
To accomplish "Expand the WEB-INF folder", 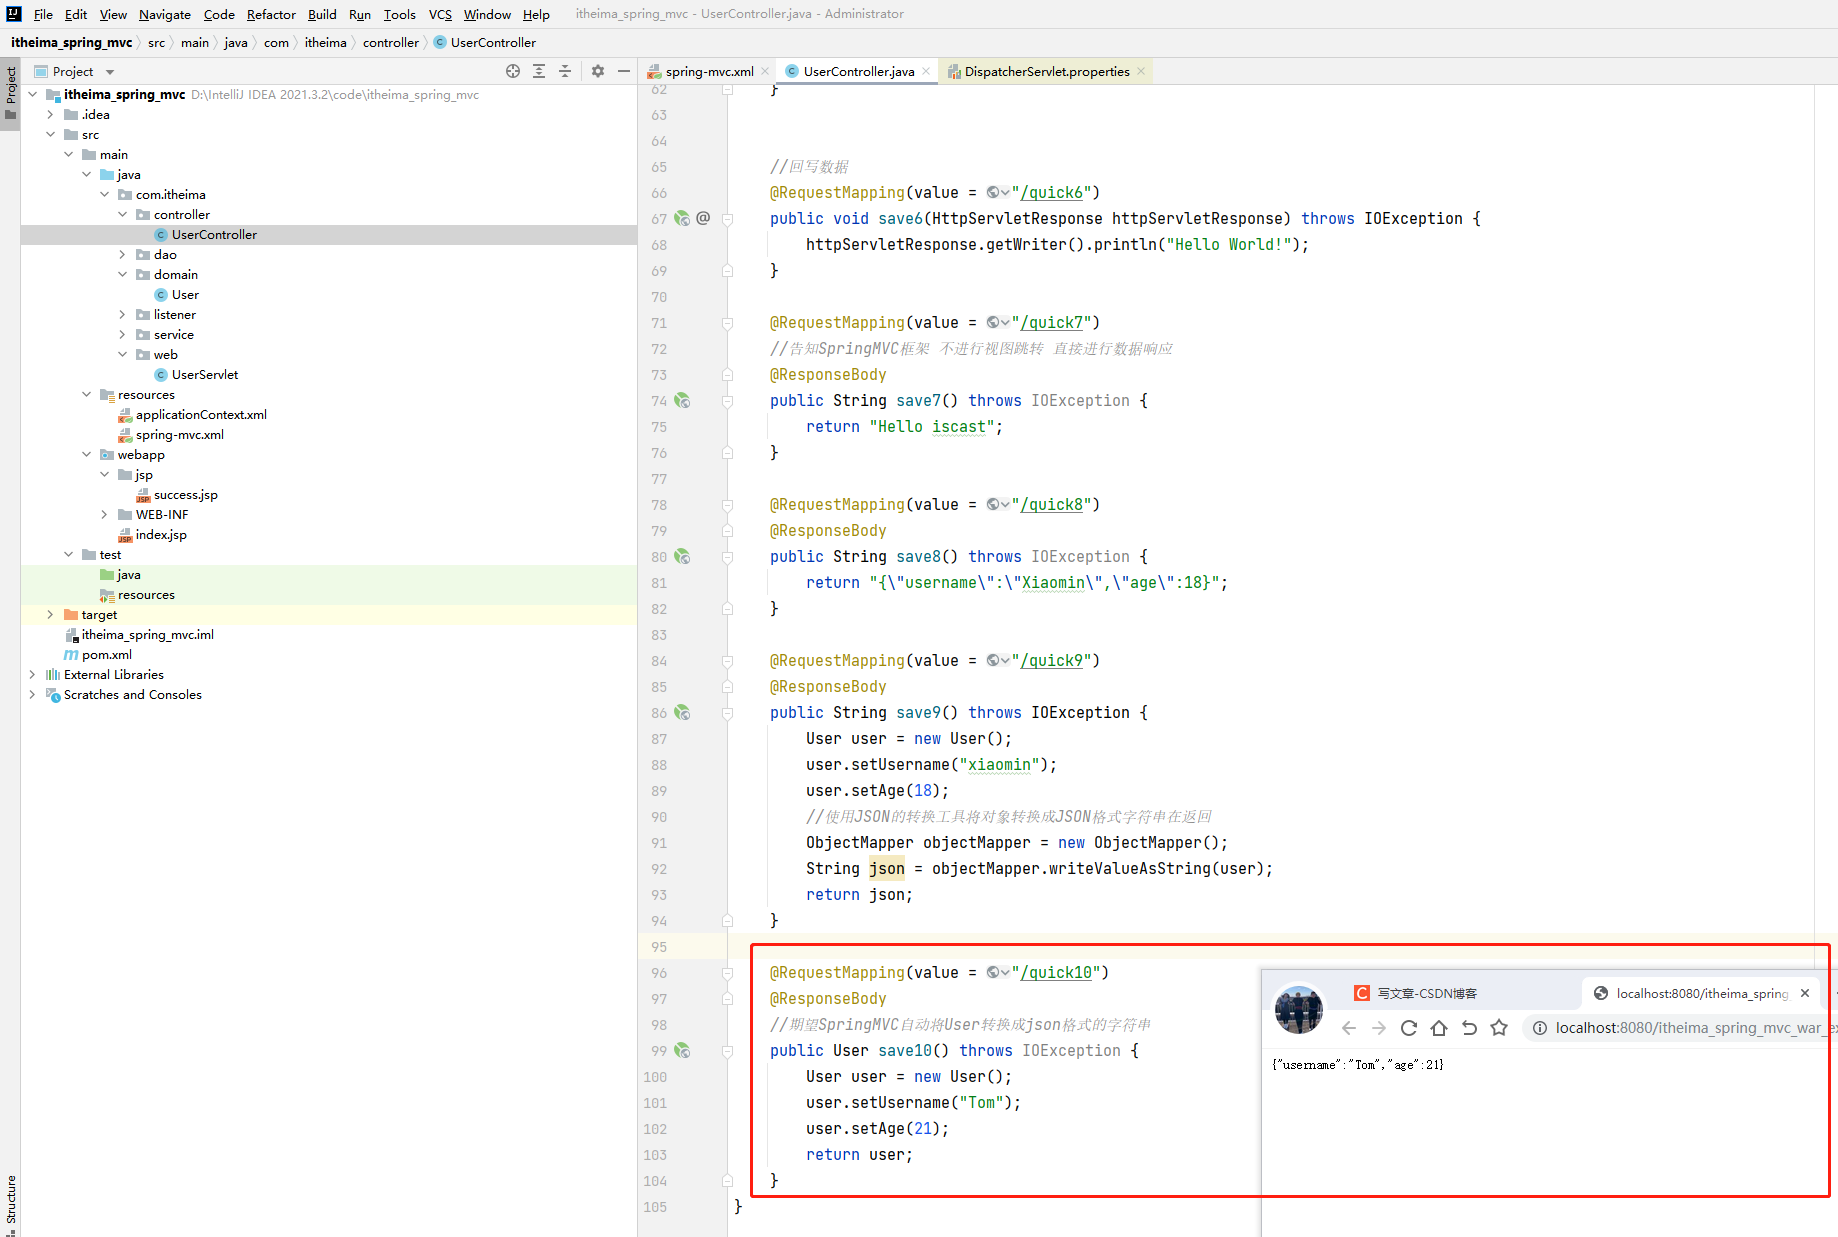I will [105, 514].
